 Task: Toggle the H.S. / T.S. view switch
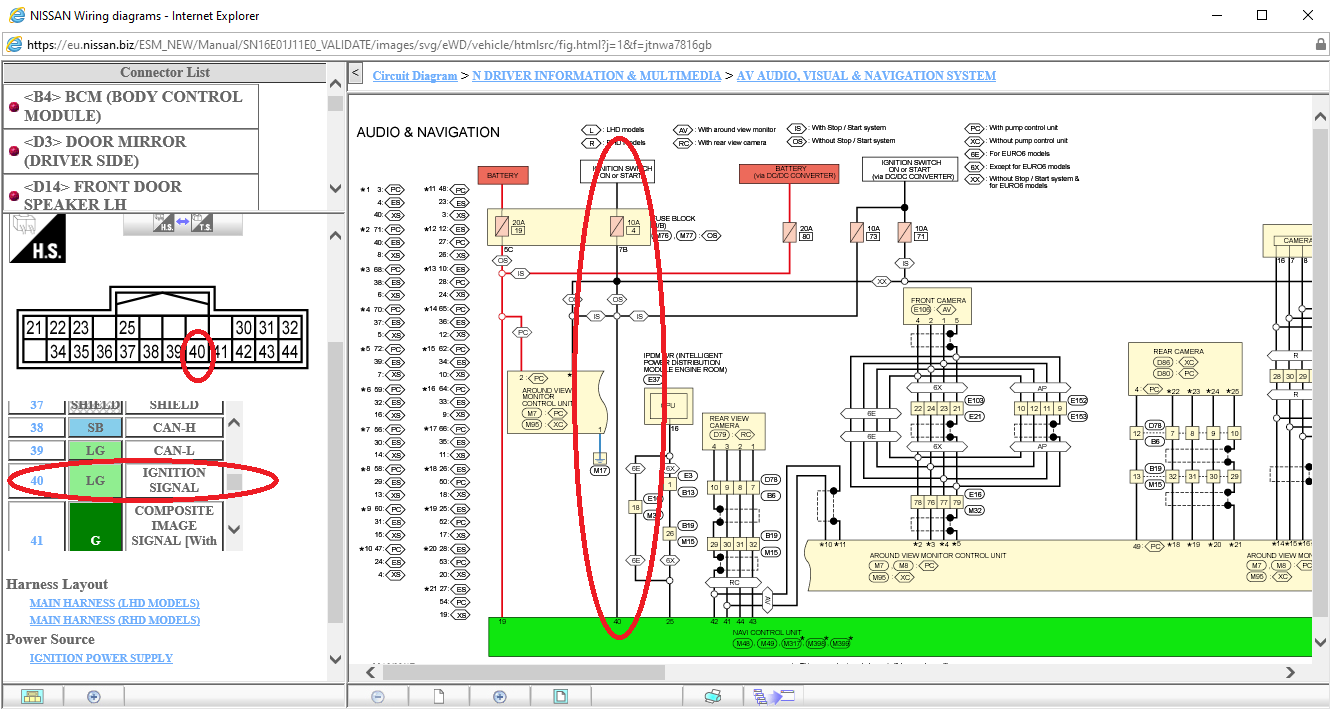click(182, 223)
